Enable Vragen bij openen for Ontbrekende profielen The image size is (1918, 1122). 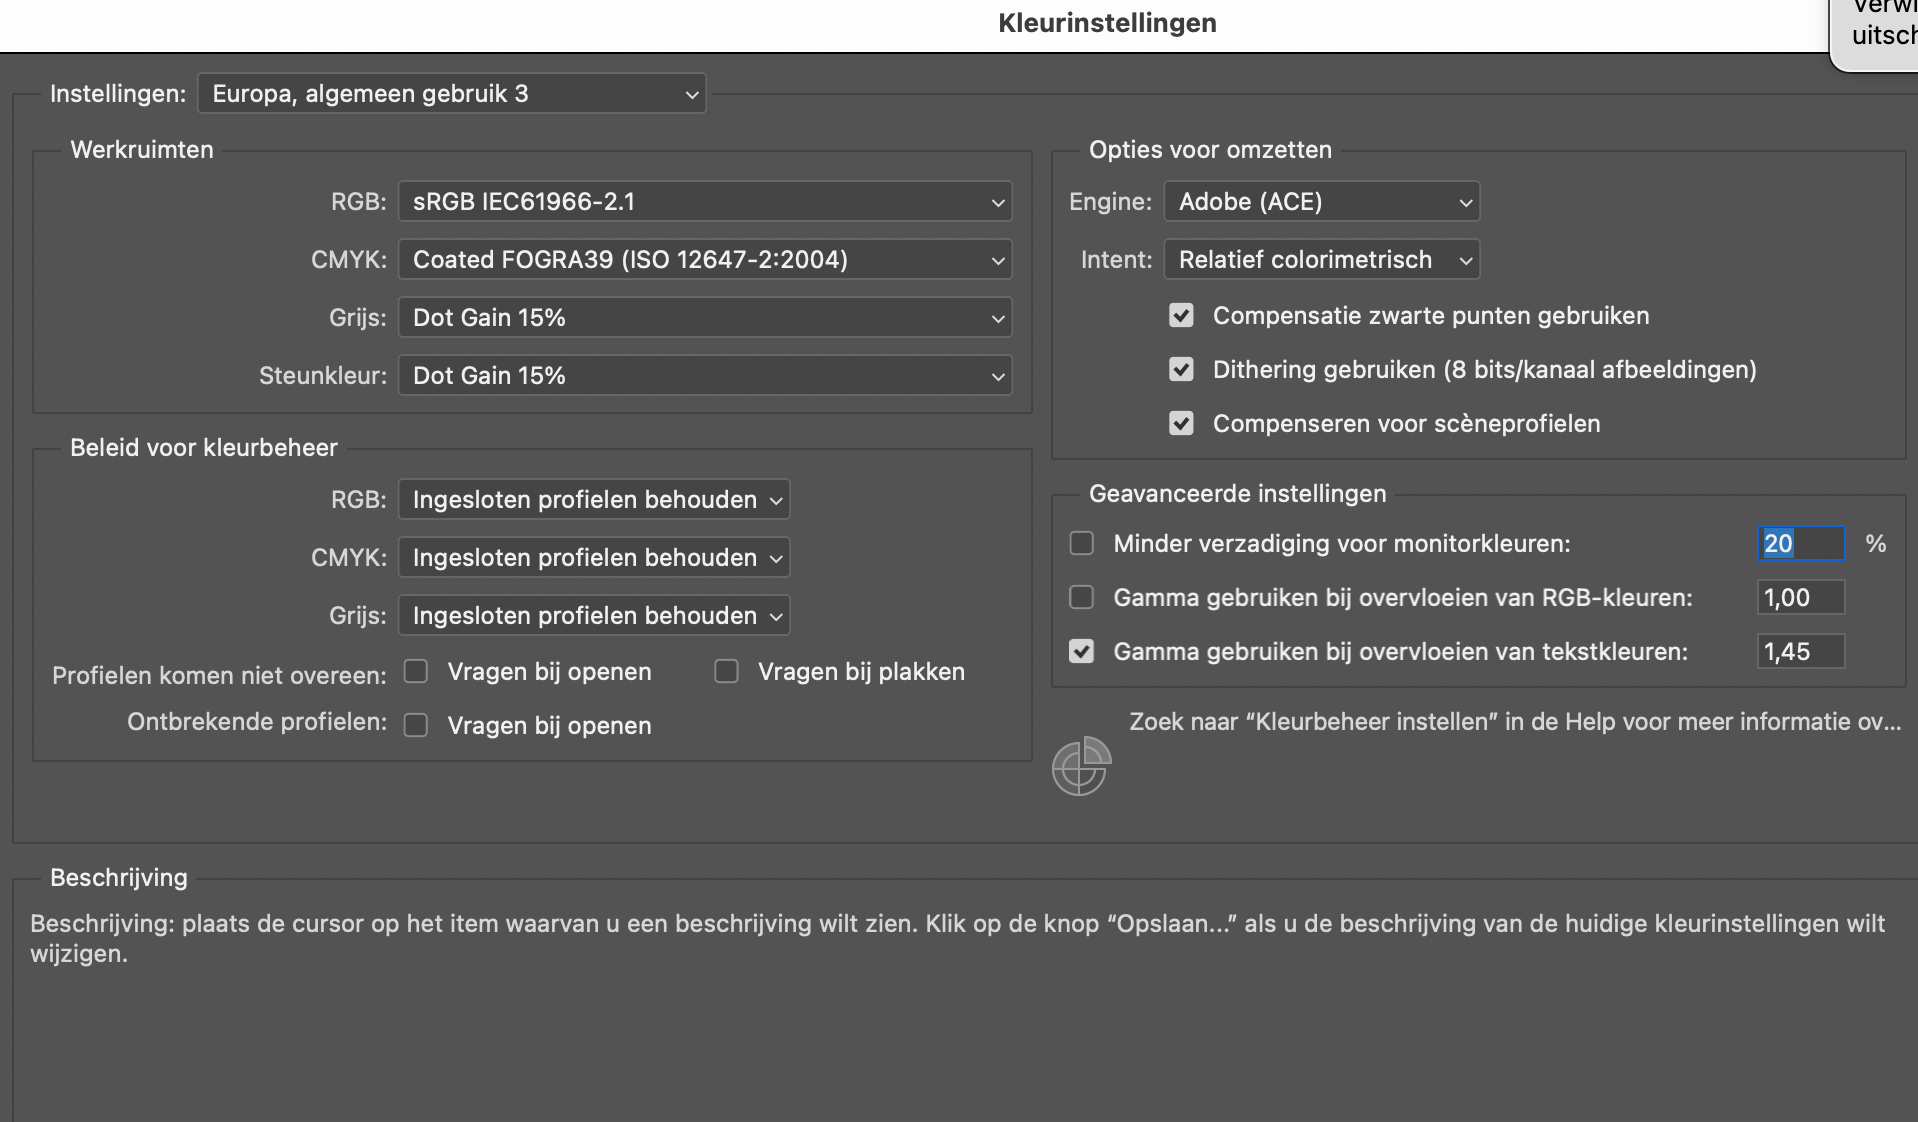tap(416, 725)
